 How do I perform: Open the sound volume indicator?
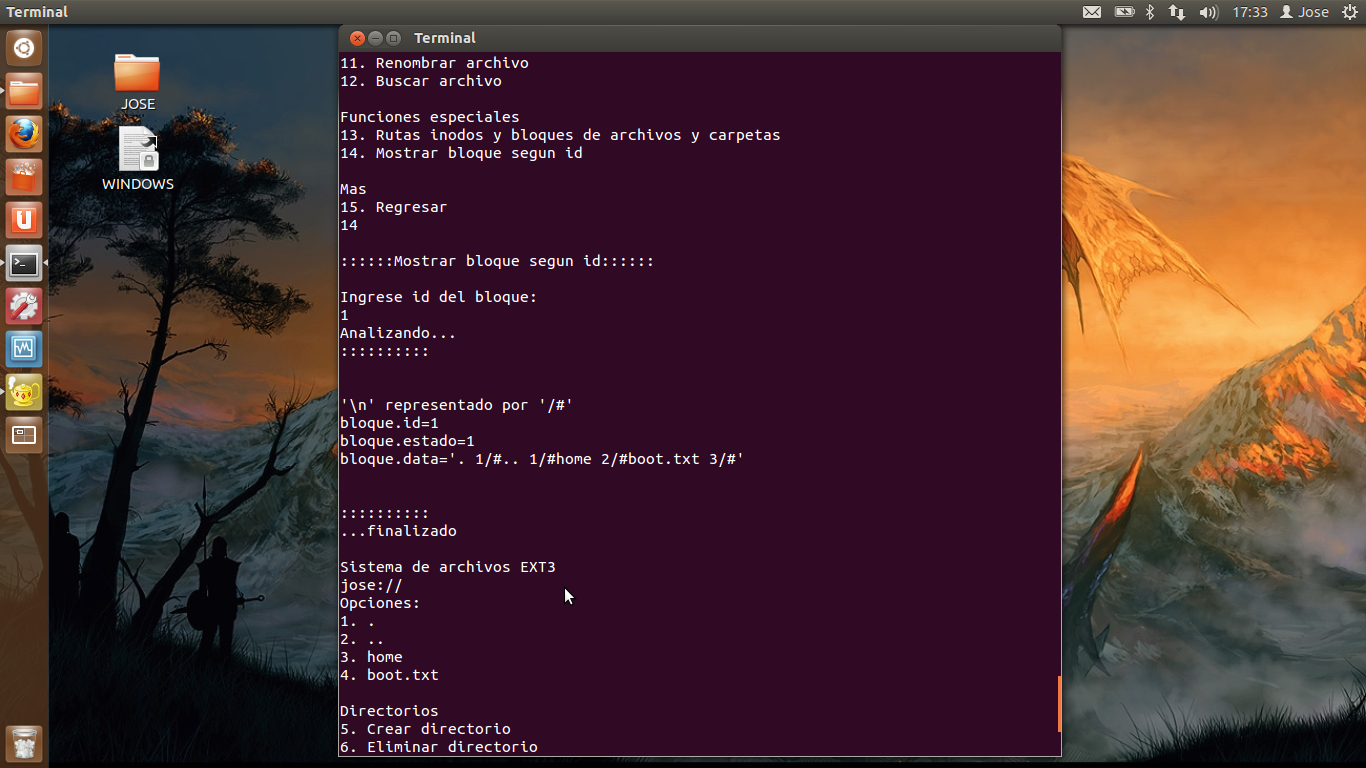tap(1208, 12)
